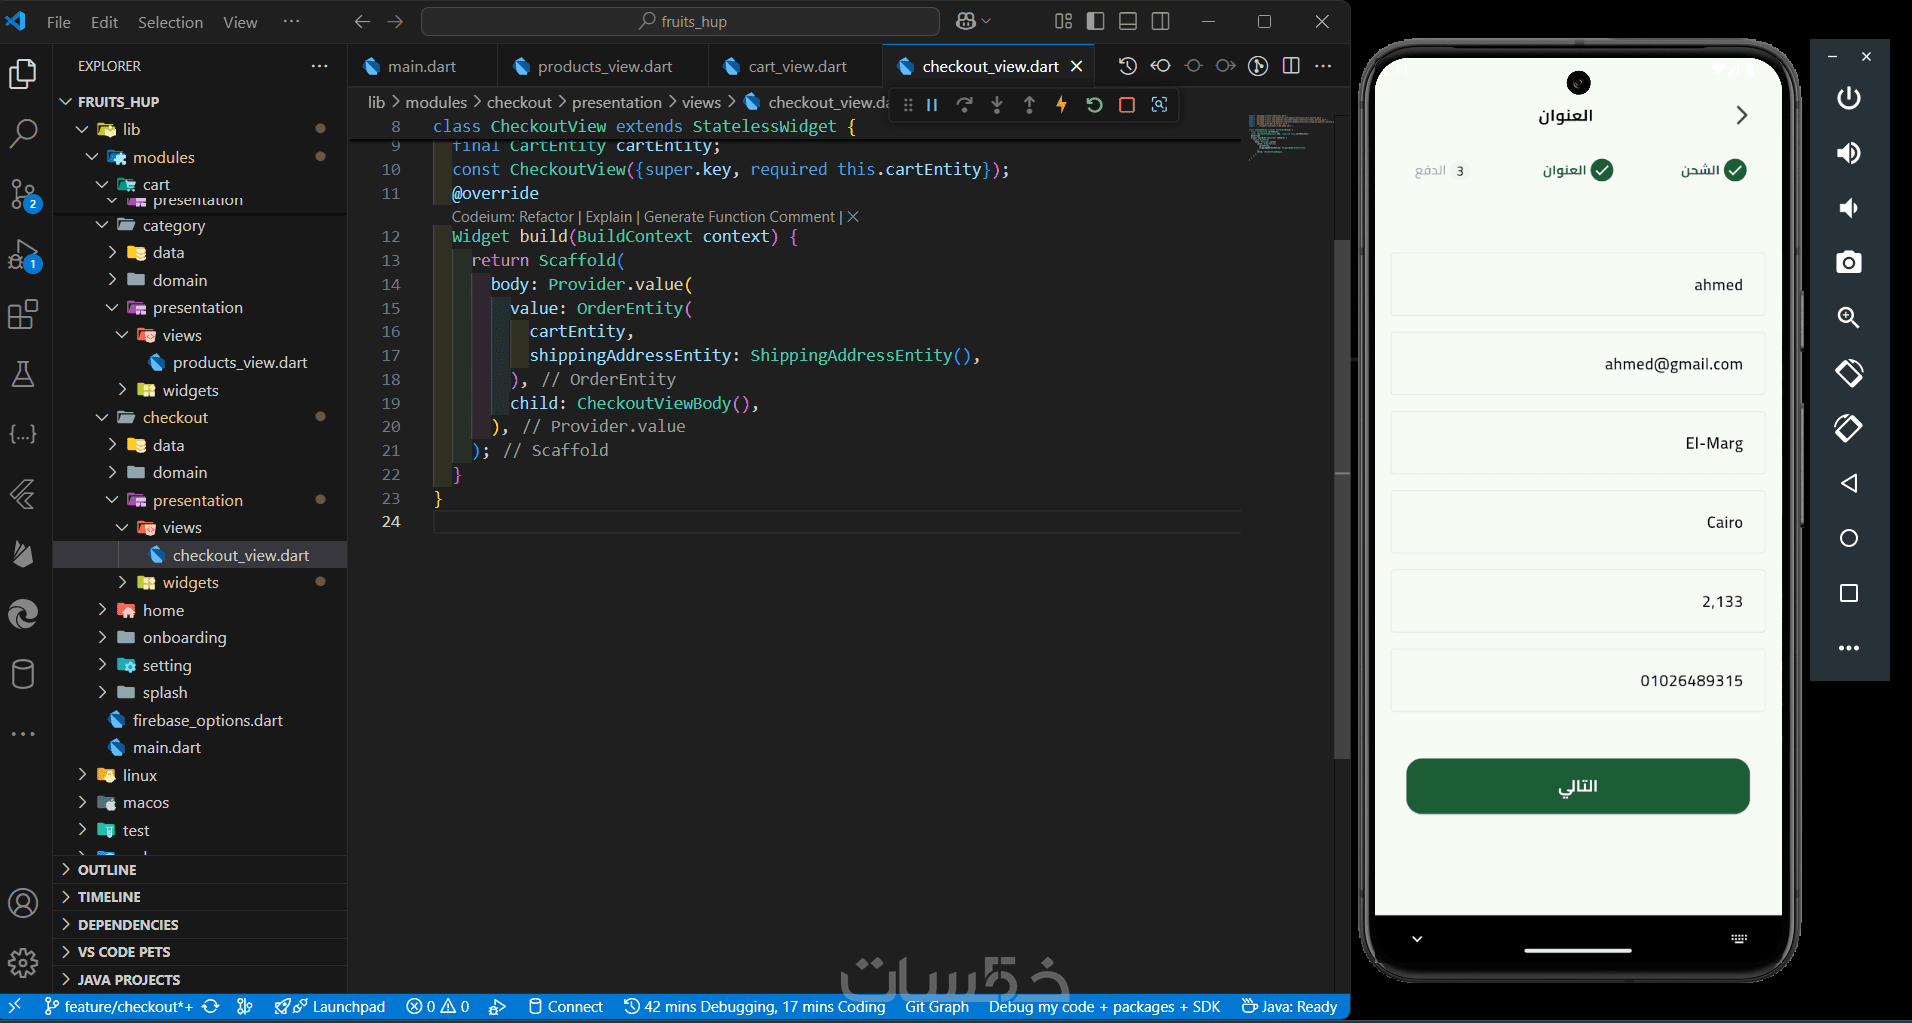Pause debugger execution
This screenshot has height=1023, width=1912.
(x=932, y=105)
